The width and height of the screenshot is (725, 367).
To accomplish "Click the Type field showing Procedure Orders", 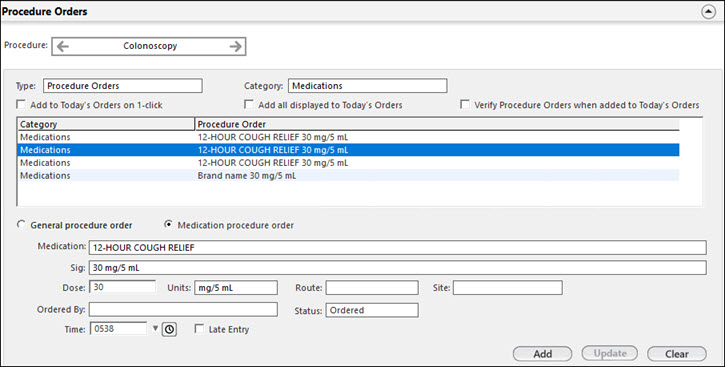I will point(123,86).
